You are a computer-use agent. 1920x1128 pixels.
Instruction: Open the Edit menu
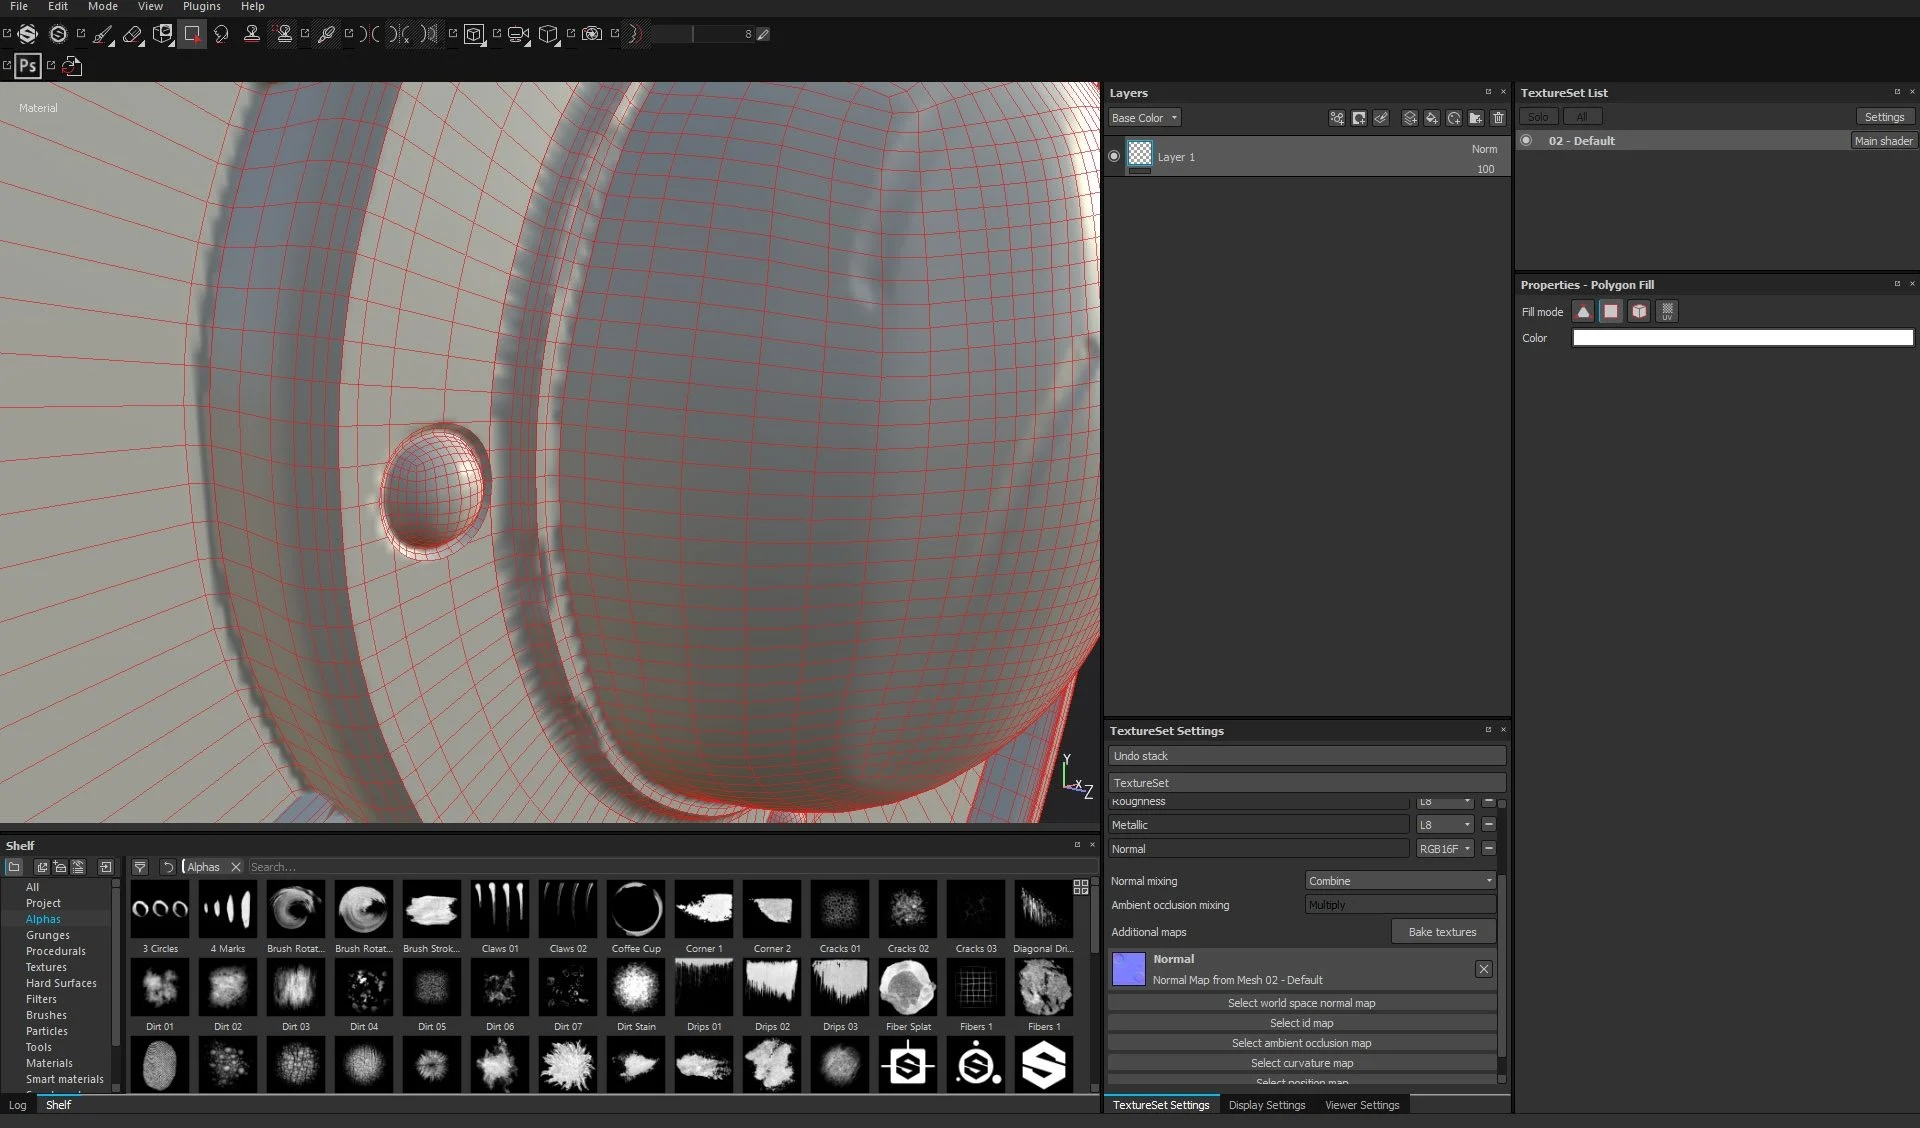pos(58,6)
